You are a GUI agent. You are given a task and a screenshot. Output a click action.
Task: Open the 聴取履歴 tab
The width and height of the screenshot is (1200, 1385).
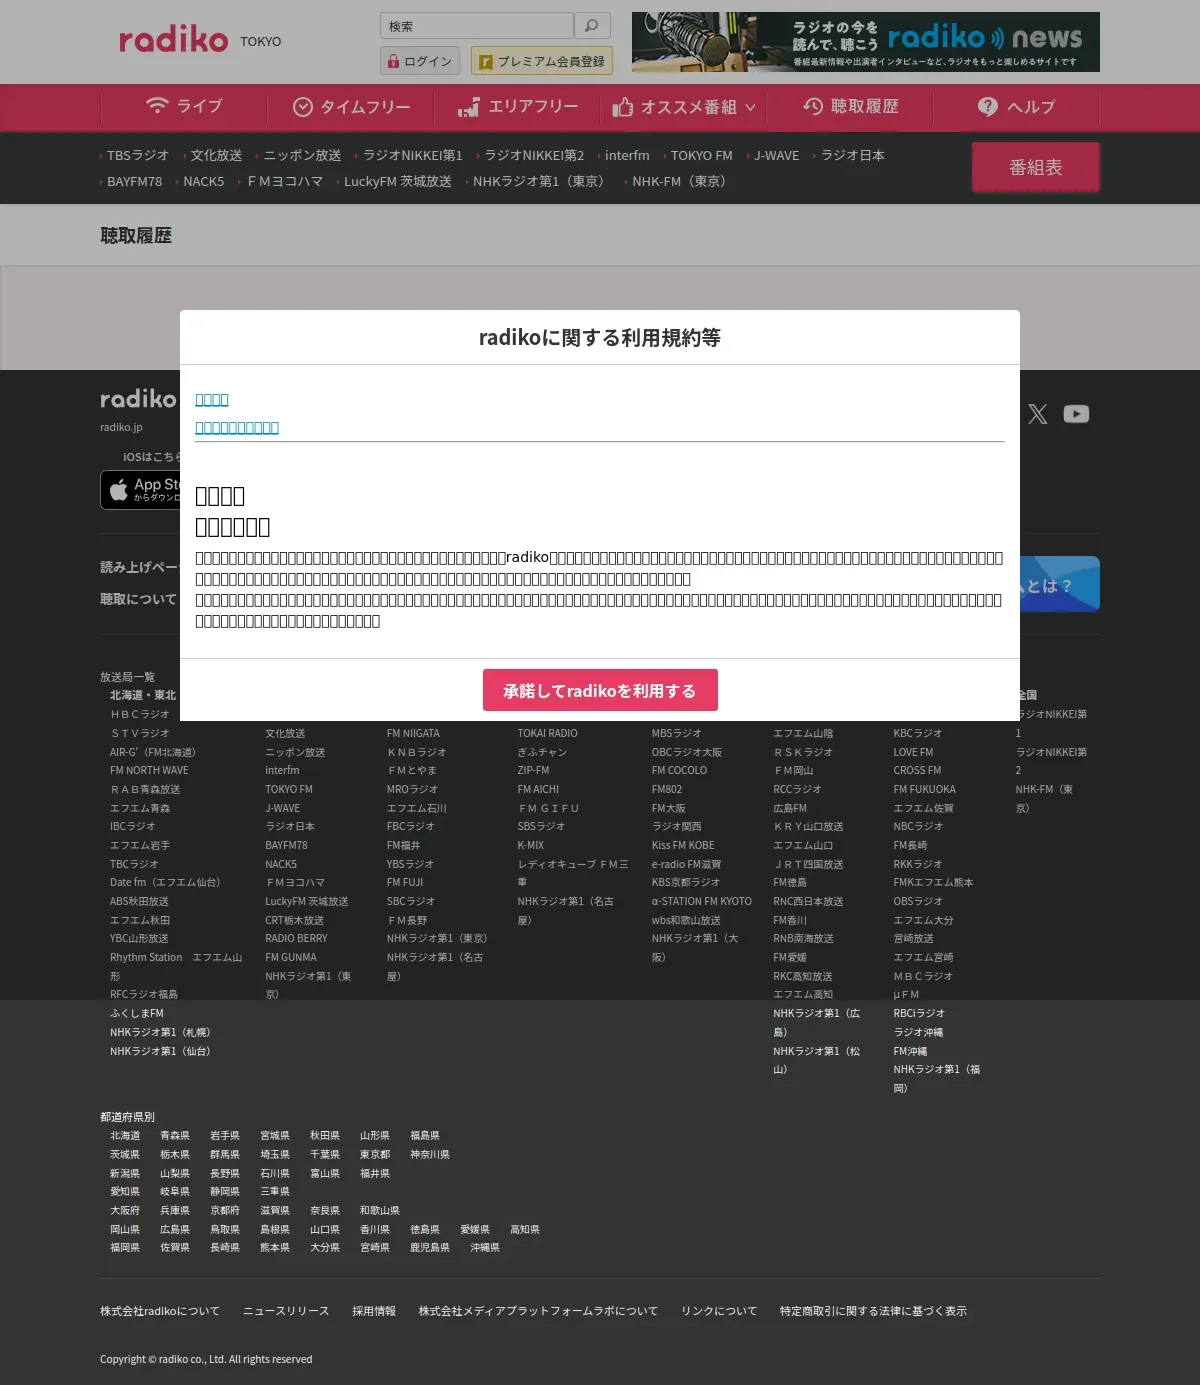[x=851, y=107]
